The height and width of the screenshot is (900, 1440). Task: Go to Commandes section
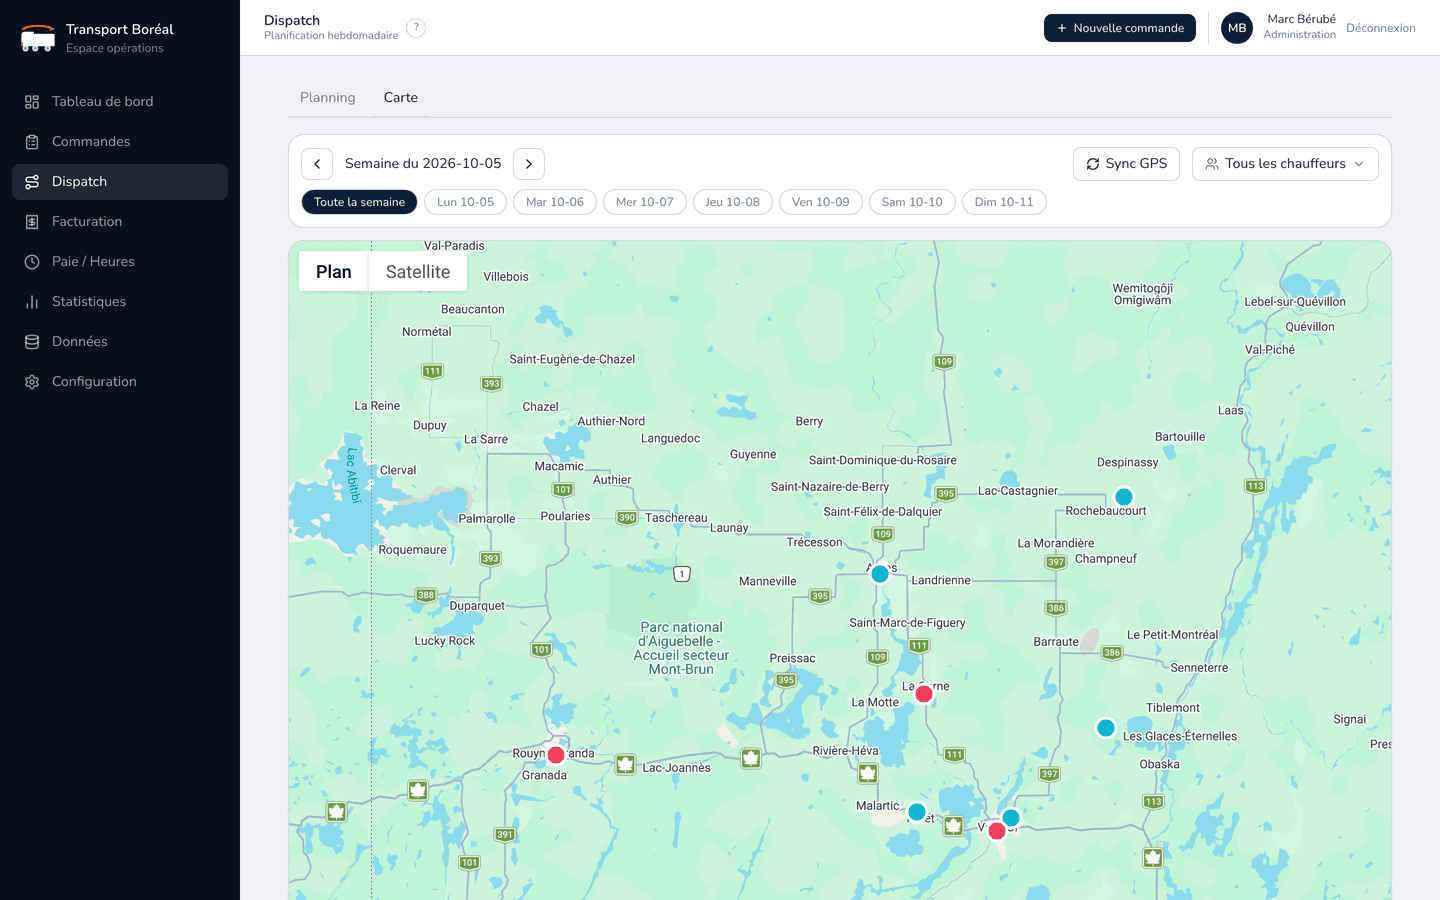coord(120,141)
